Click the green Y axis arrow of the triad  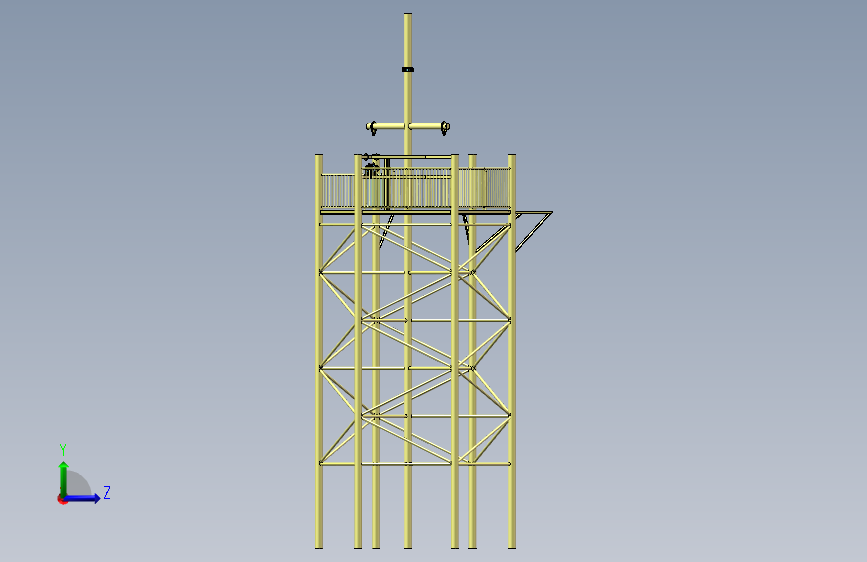[x=64, y=478]
